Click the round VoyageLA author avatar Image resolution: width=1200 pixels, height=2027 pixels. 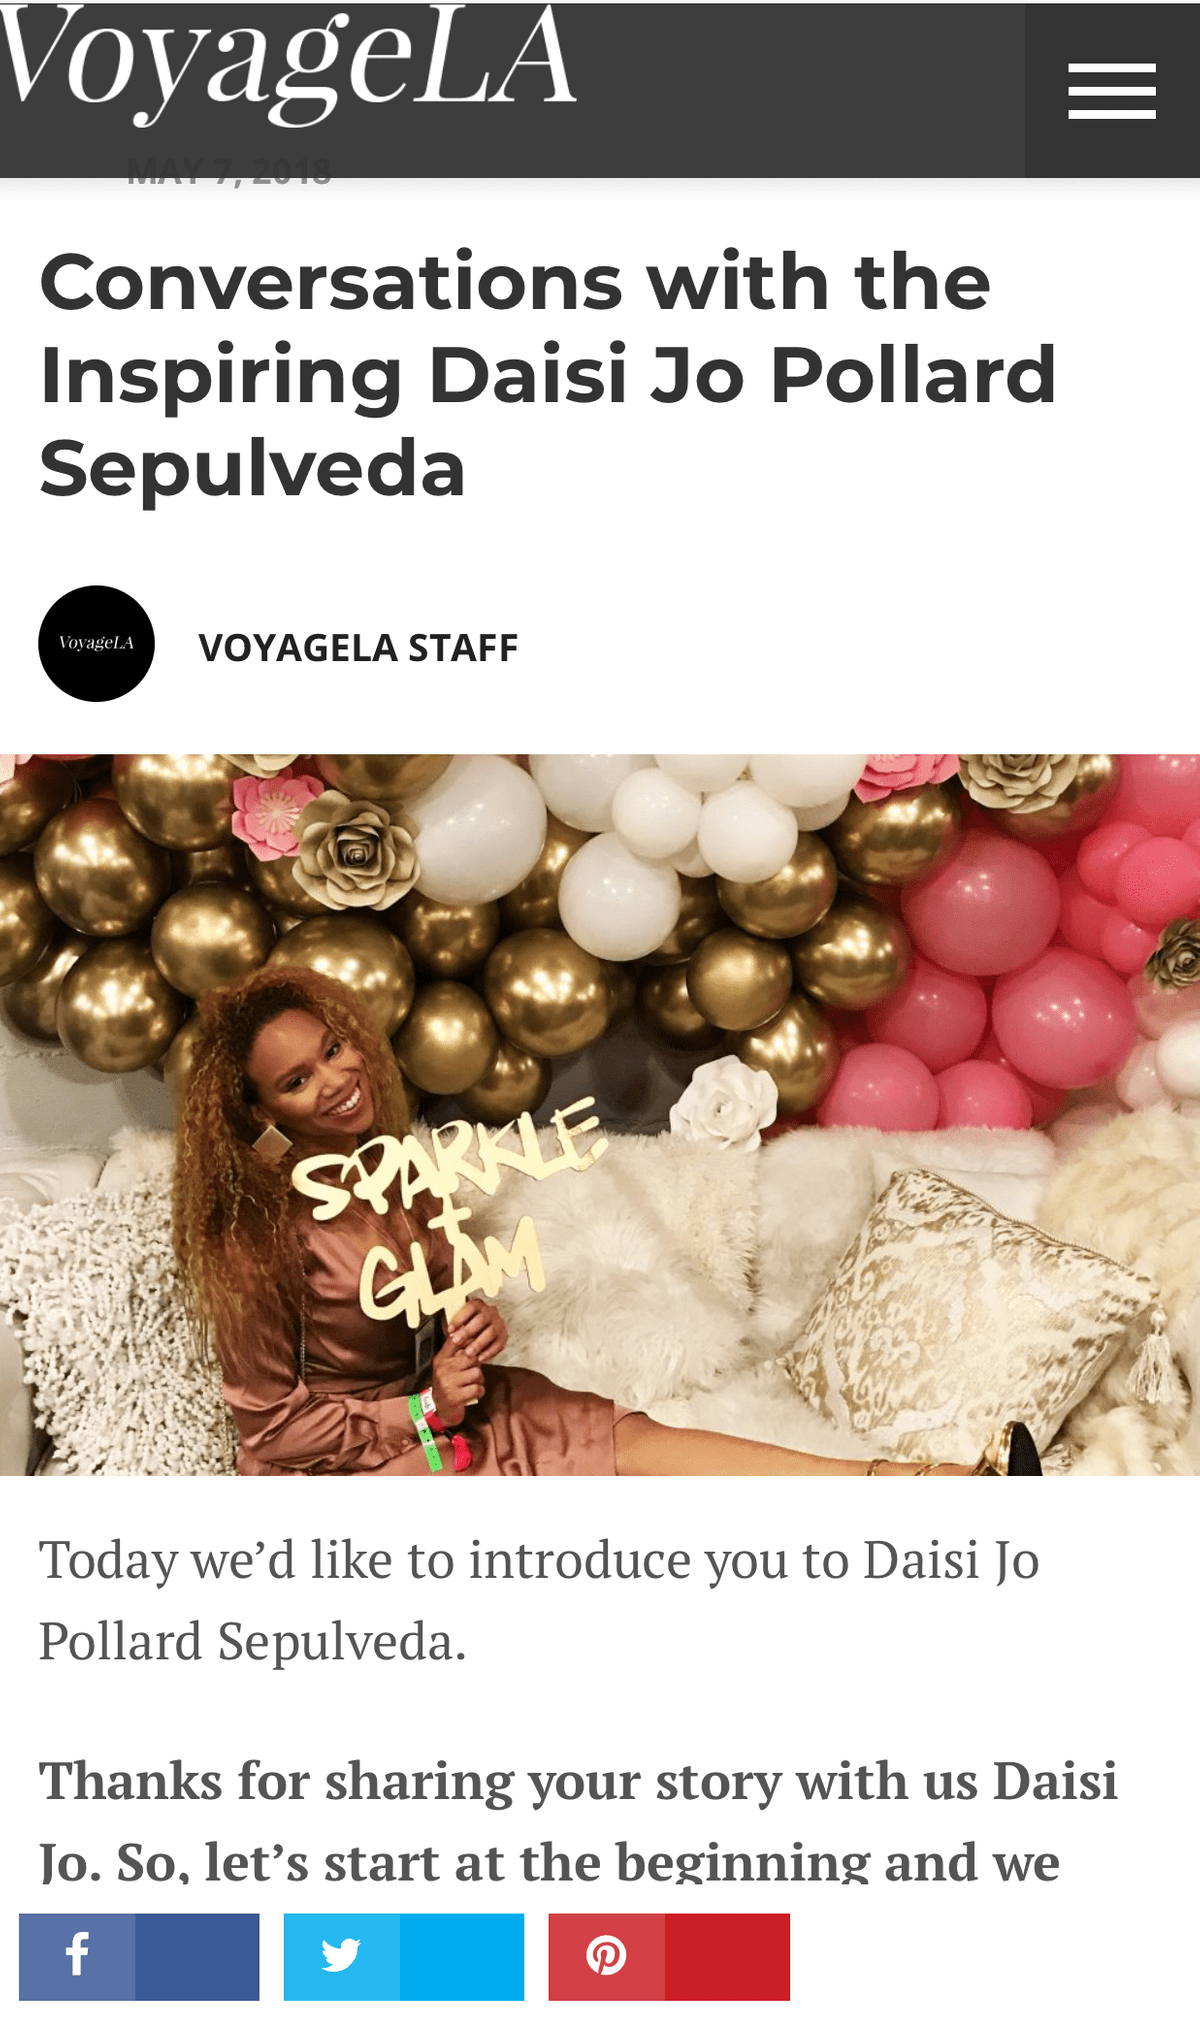(x=96, y=643)
